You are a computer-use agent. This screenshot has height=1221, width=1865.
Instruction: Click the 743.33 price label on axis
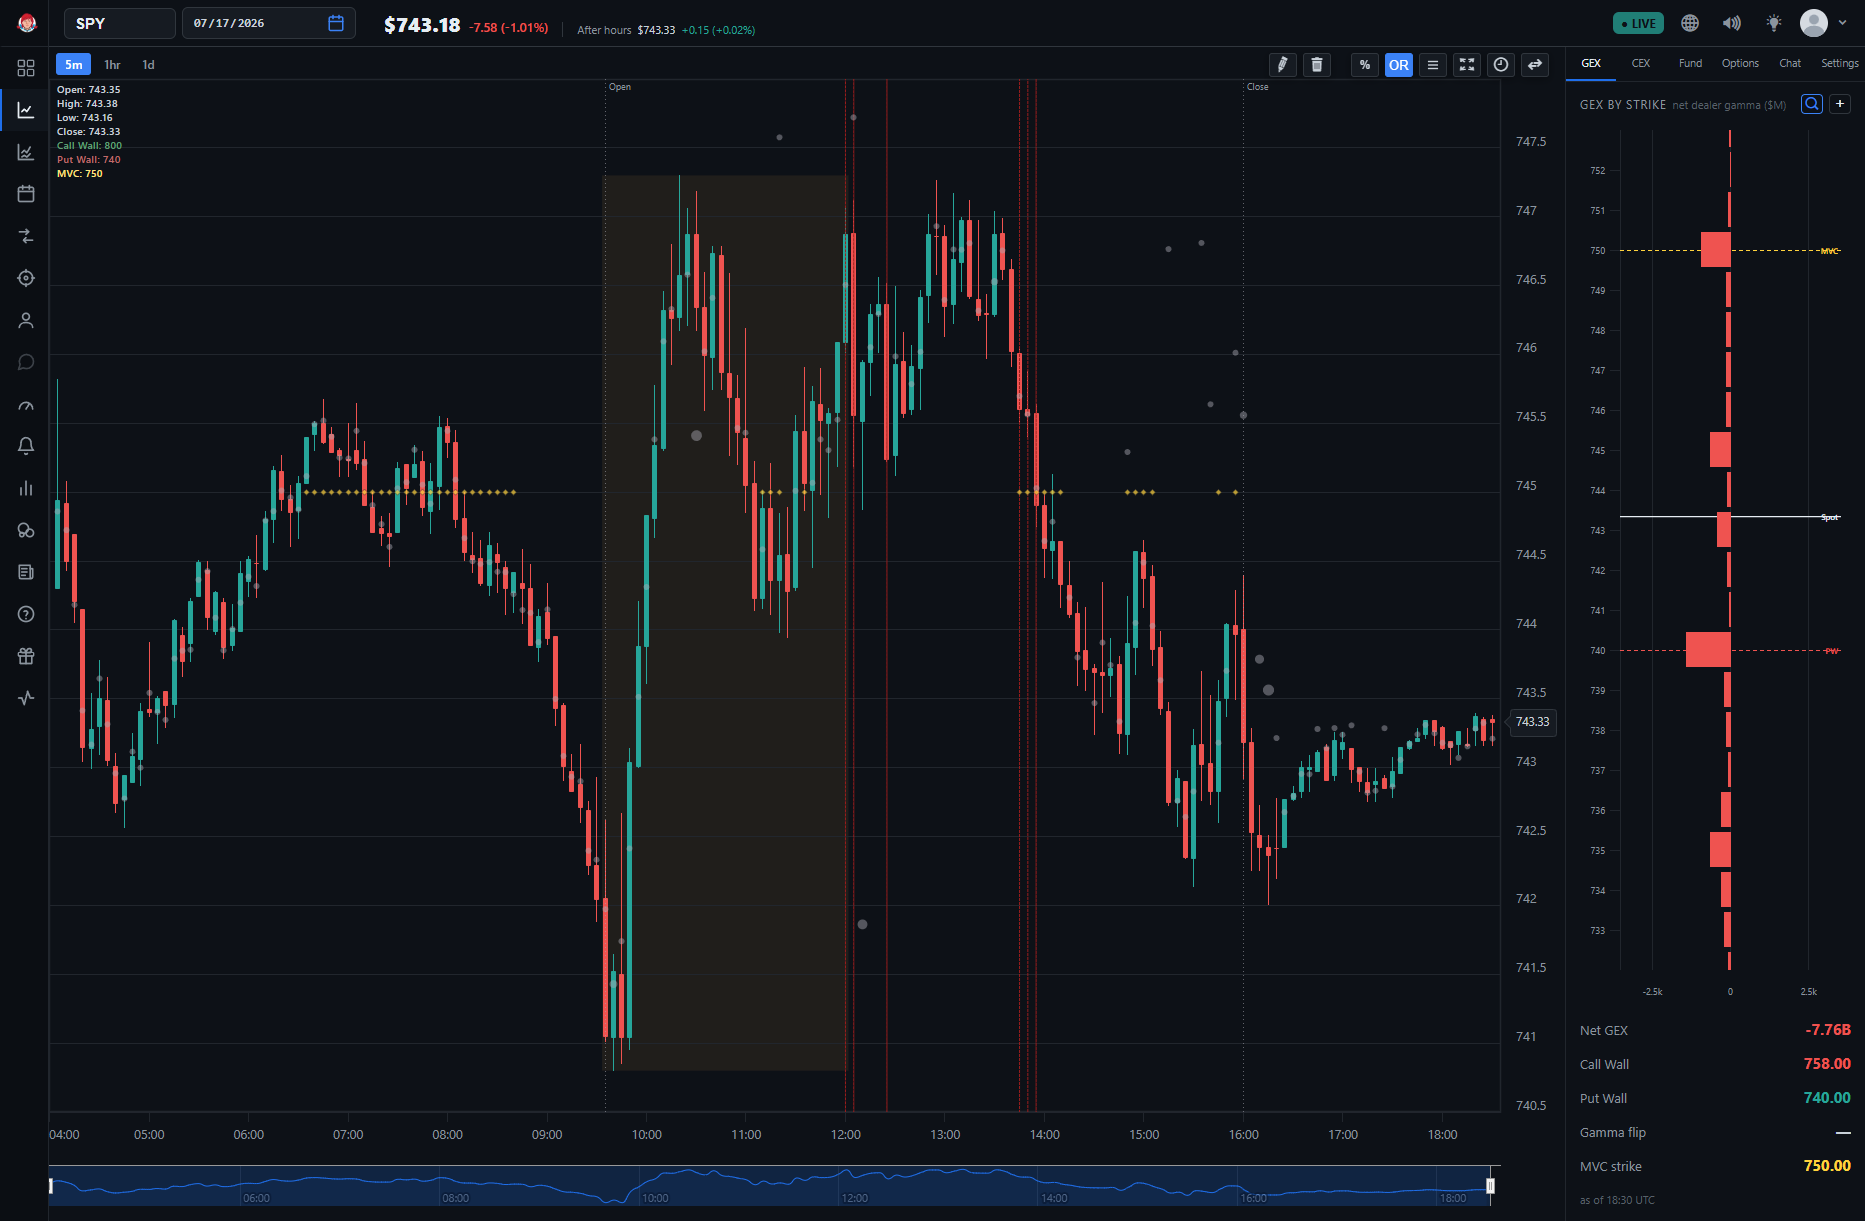point(1532,722)
